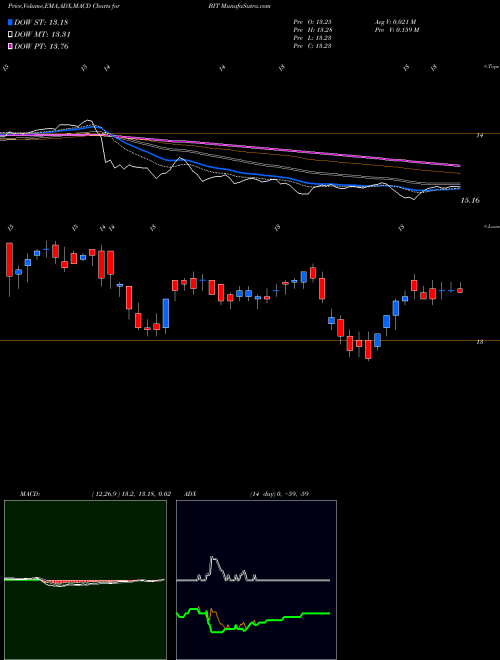500x660 pixels.
Task: Click the '<Tops' marker label
Action: click(491, 67)
